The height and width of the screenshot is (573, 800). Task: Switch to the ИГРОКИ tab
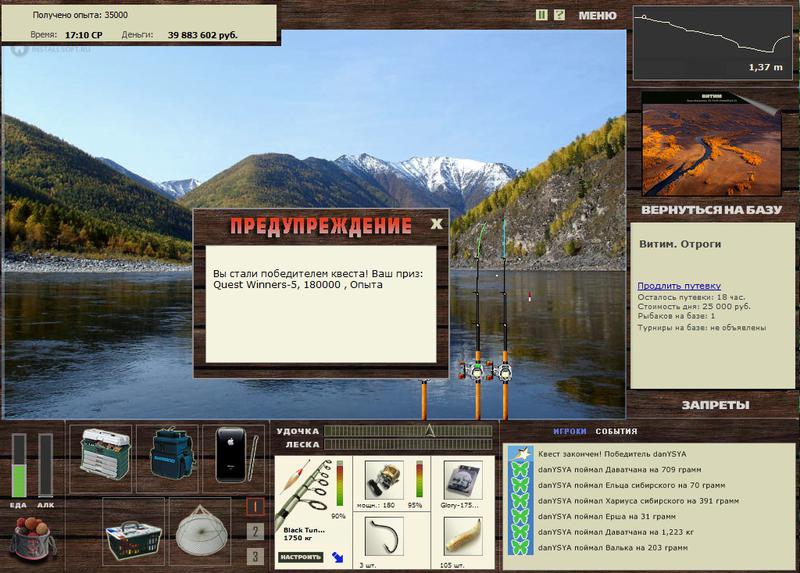click(x=569, y=431)
